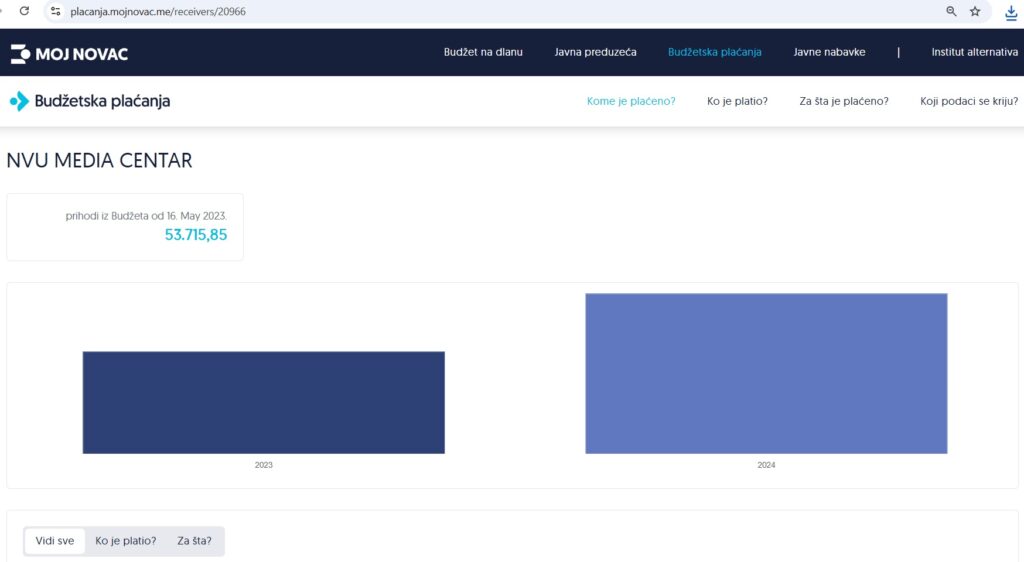Viewport: 1024px width, 562px height.
Task: Open the site information icon in address bar
Action: (x=56, y=11)
